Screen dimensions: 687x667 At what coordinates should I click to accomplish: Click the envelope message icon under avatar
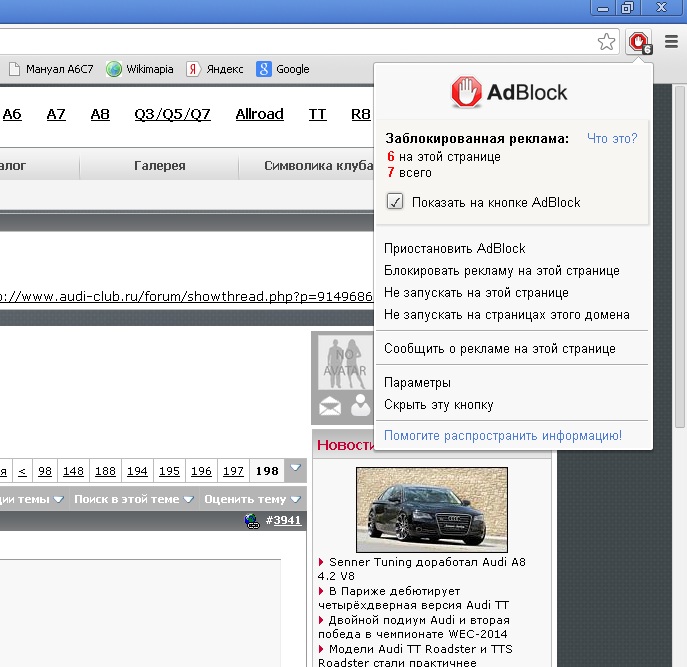330,407
